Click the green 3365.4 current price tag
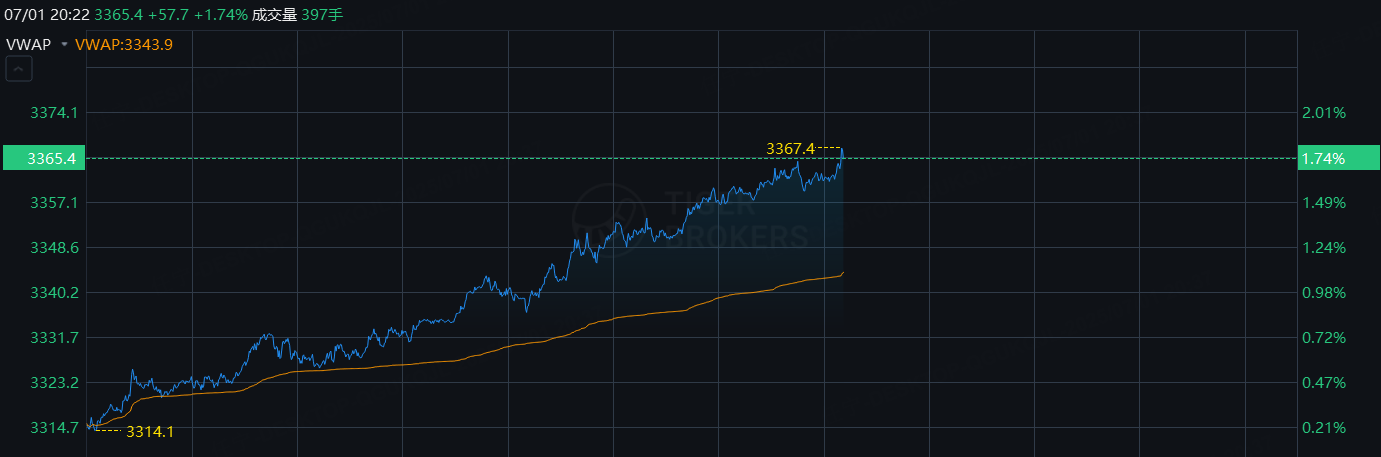The height and width of the screenshot is (457, 1381). (x=42, y=158)
